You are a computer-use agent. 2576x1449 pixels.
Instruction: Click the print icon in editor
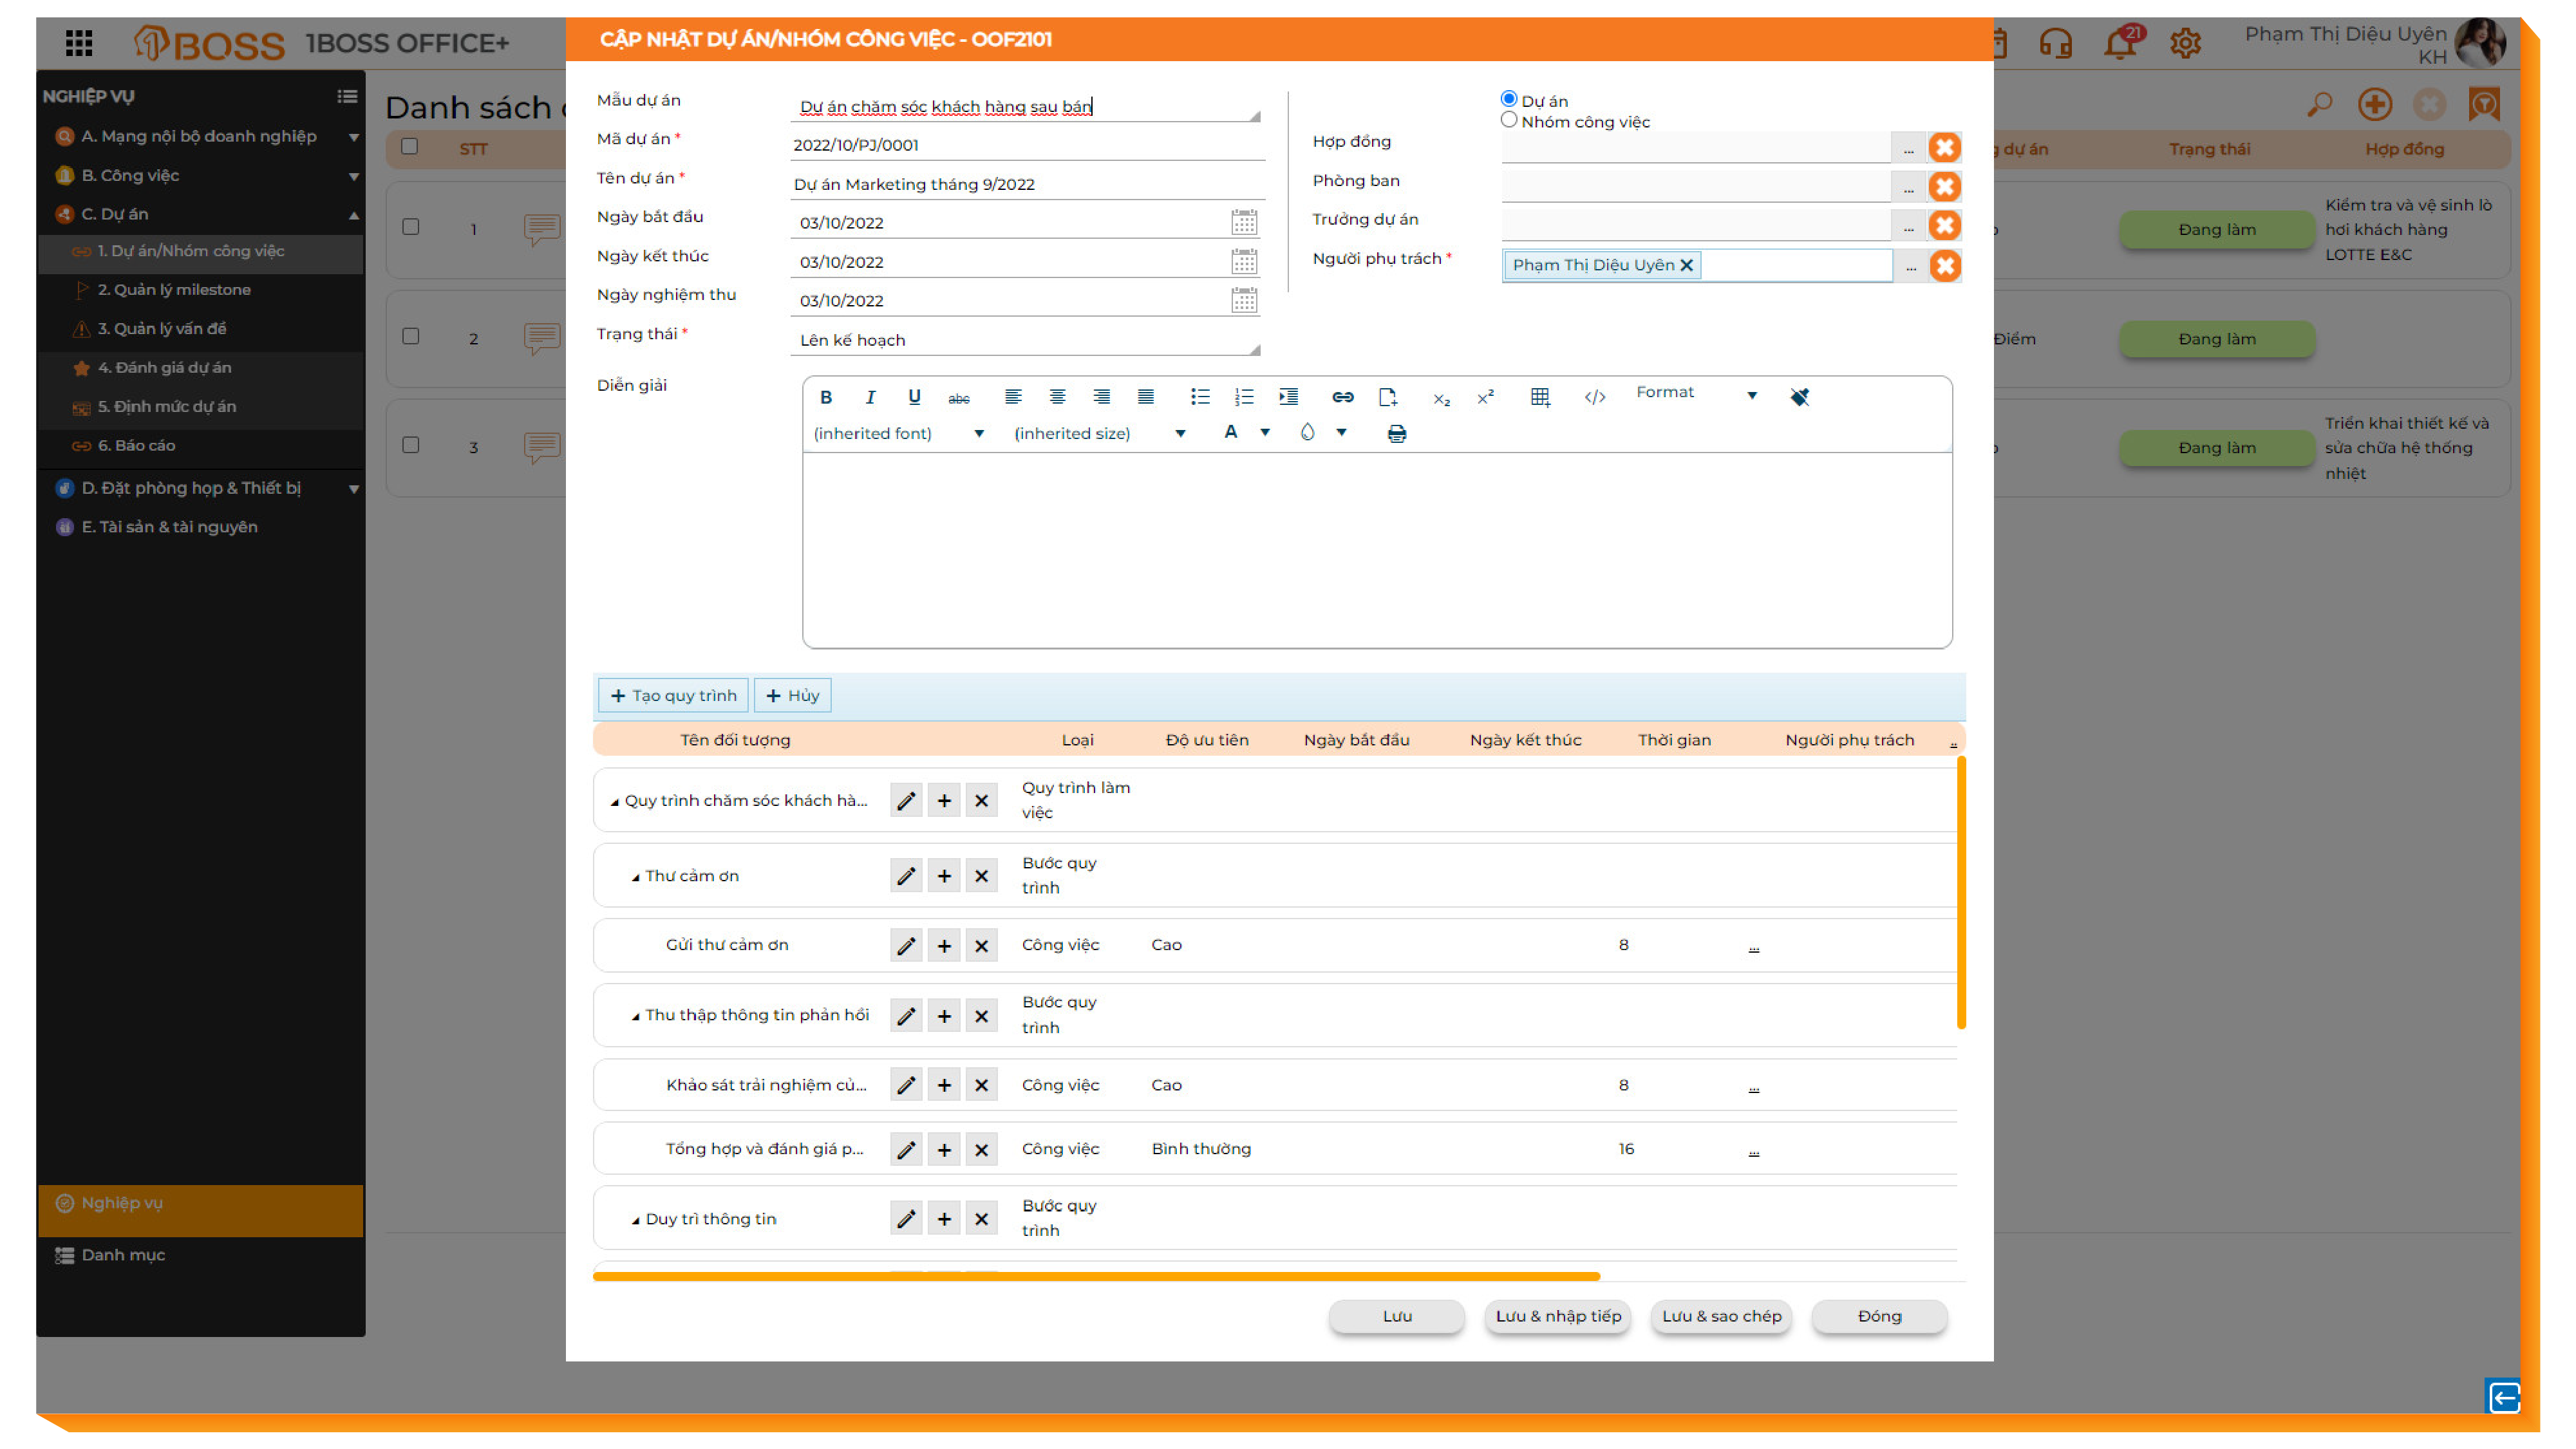pyautogui.click(x=1397, y=433)
